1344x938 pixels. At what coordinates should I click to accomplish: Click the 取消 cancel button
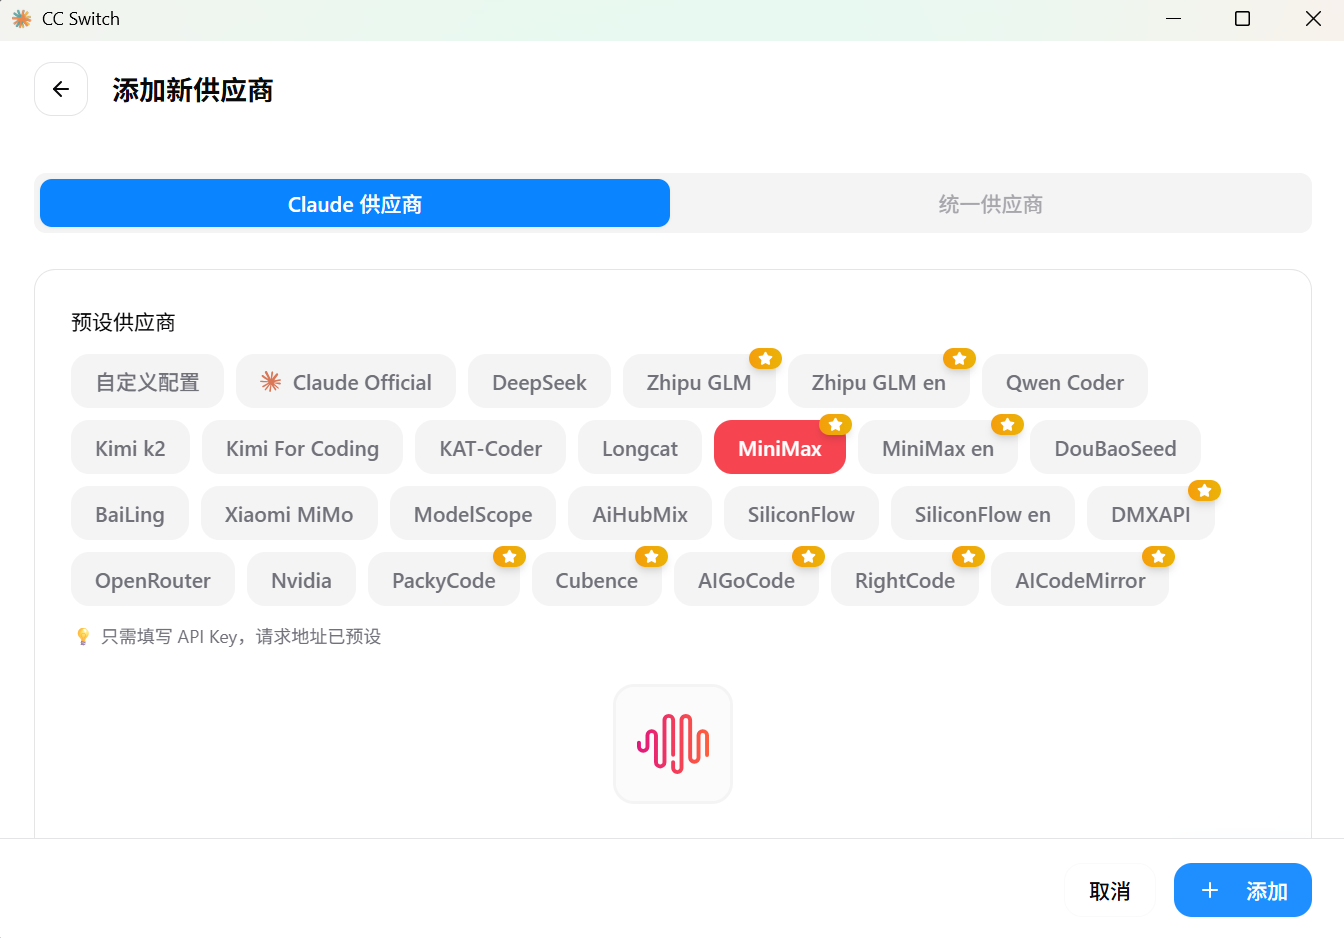tap(1109, 890)
